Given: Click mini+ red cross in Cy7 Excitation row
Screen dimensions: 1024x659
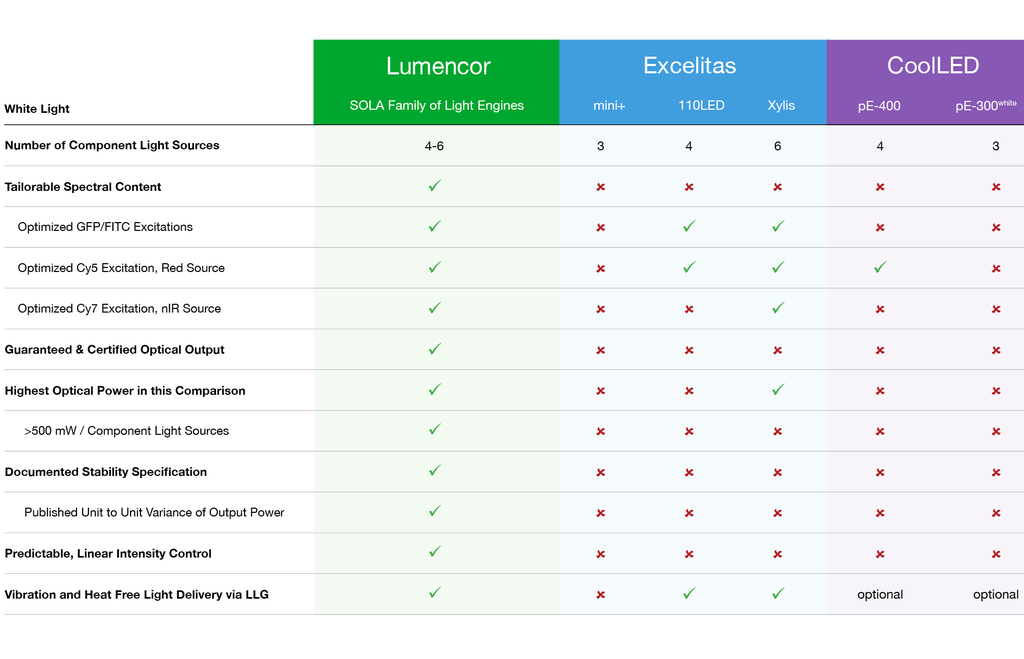Looking at the screenshot, I should click(x=601, y=309).
